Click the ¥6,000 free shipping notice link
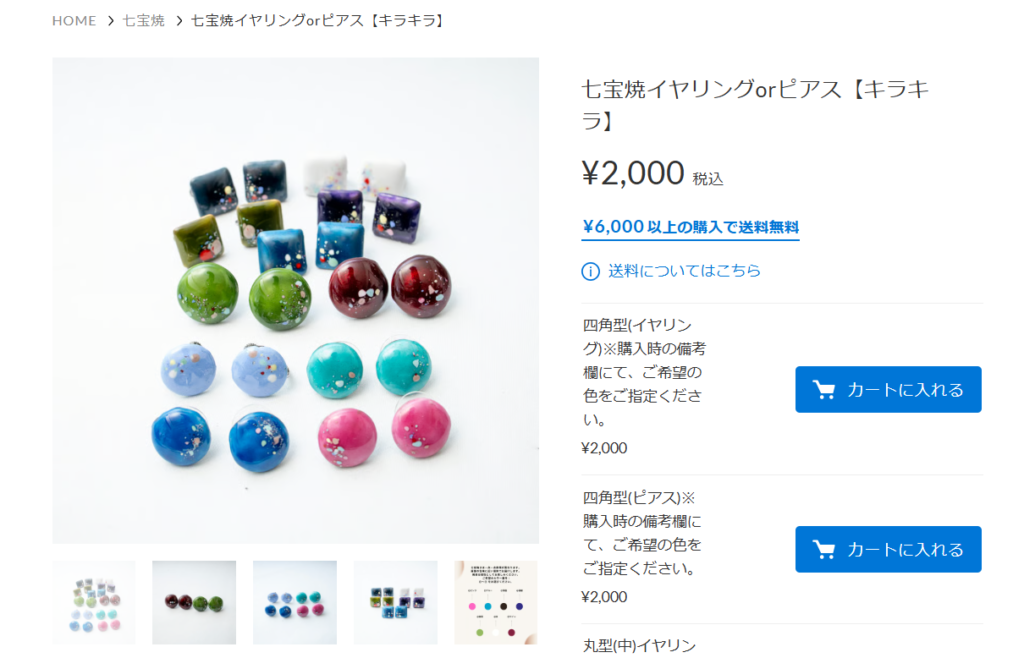1024x658 pixels. 690,227
